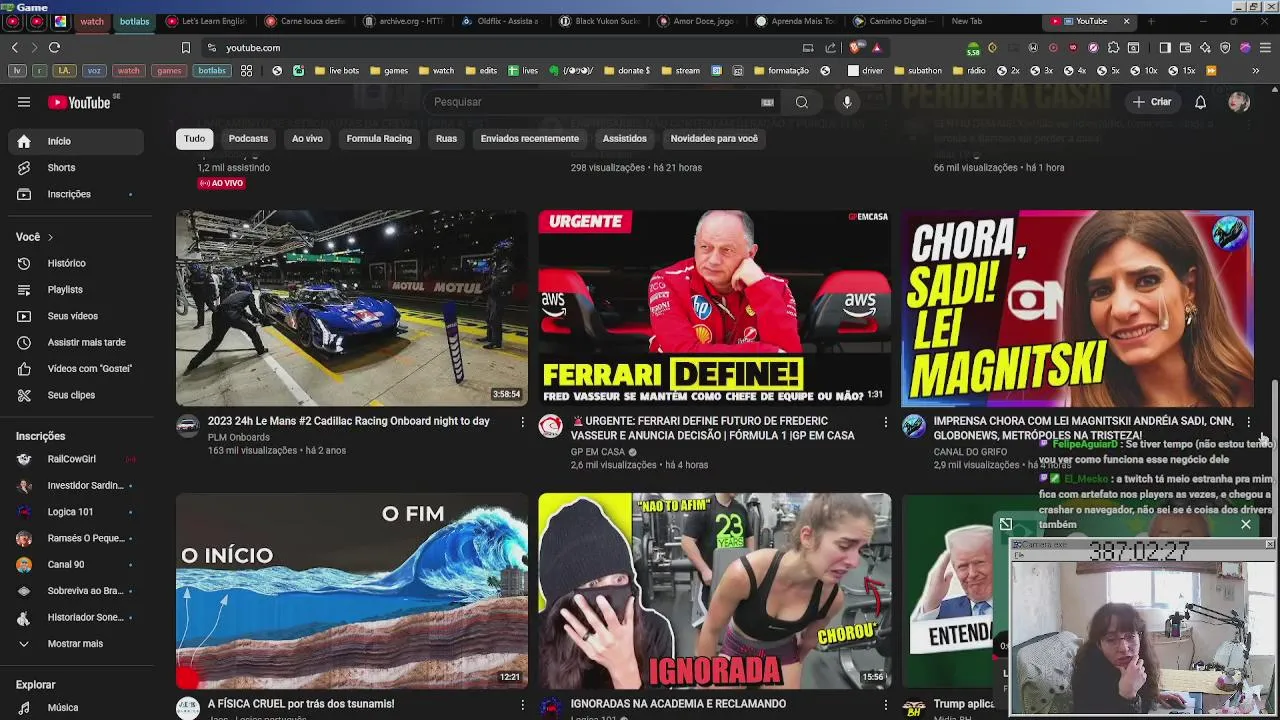Viewport: 1280px width, 720px height.
Task: Show hidden bookmarks with the overflow chevron
Action: coord(1256,71)
